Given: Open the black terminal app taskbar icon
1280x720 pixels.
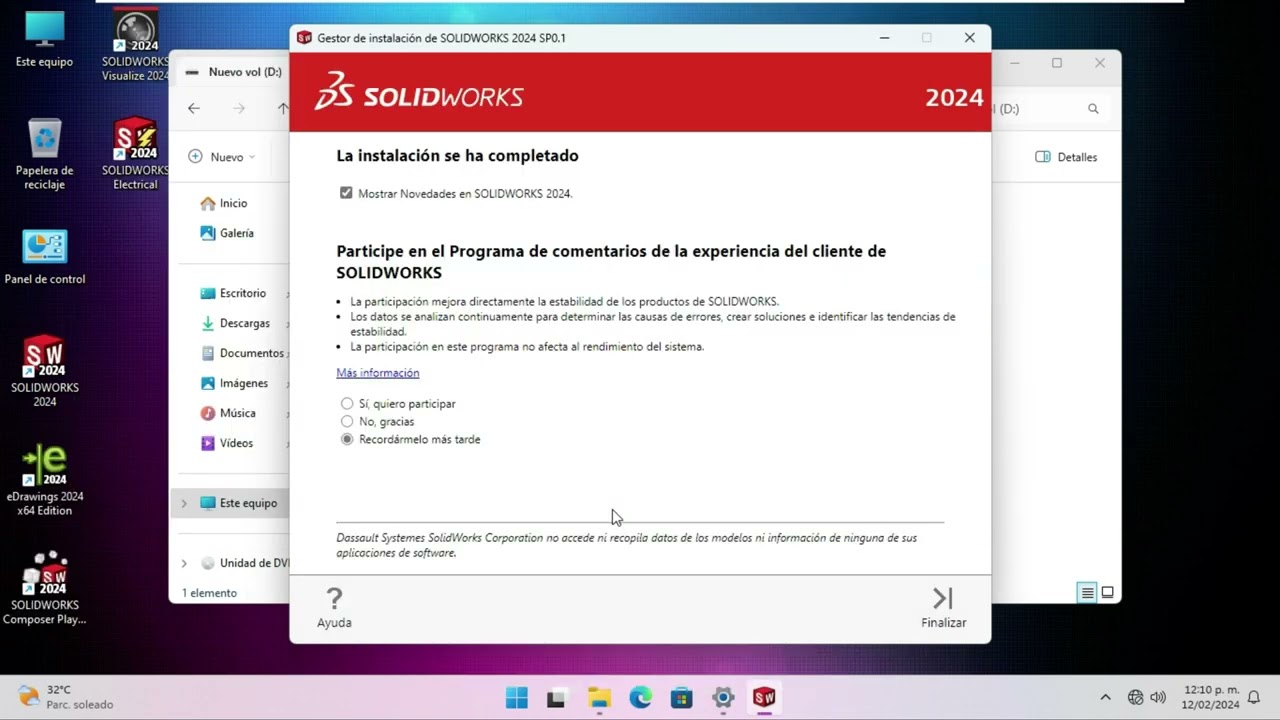Looking at the screenshot, I should (556, 698).
